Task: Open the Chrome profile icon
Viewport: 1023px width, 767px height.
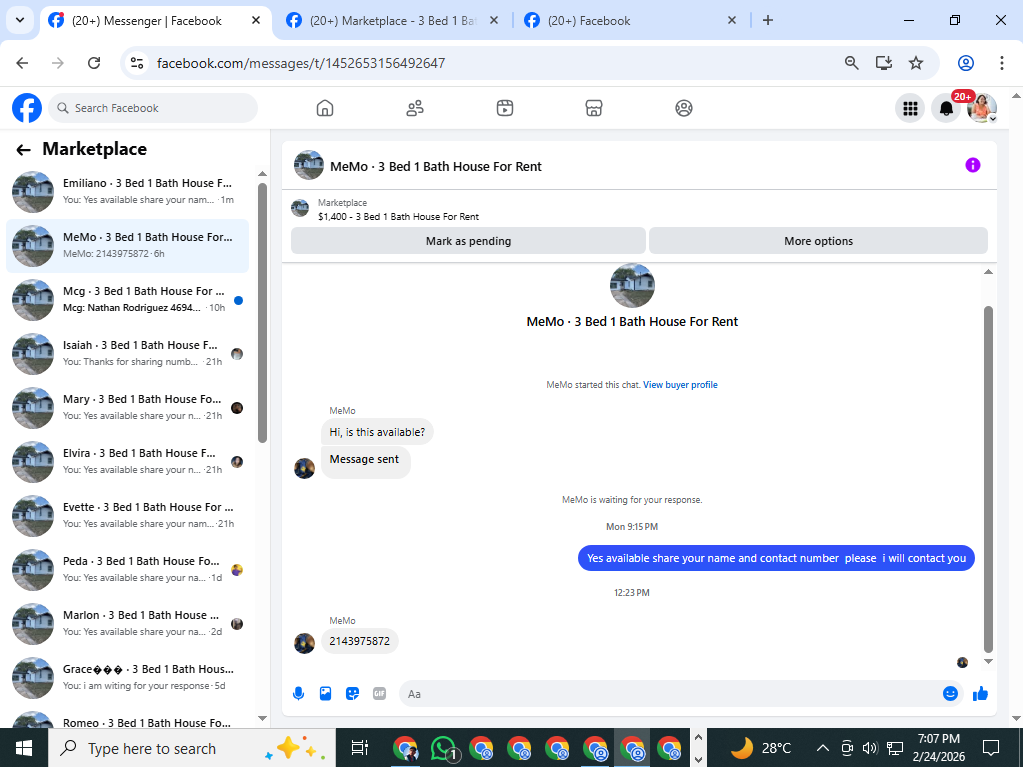Action: coord(966,63)
